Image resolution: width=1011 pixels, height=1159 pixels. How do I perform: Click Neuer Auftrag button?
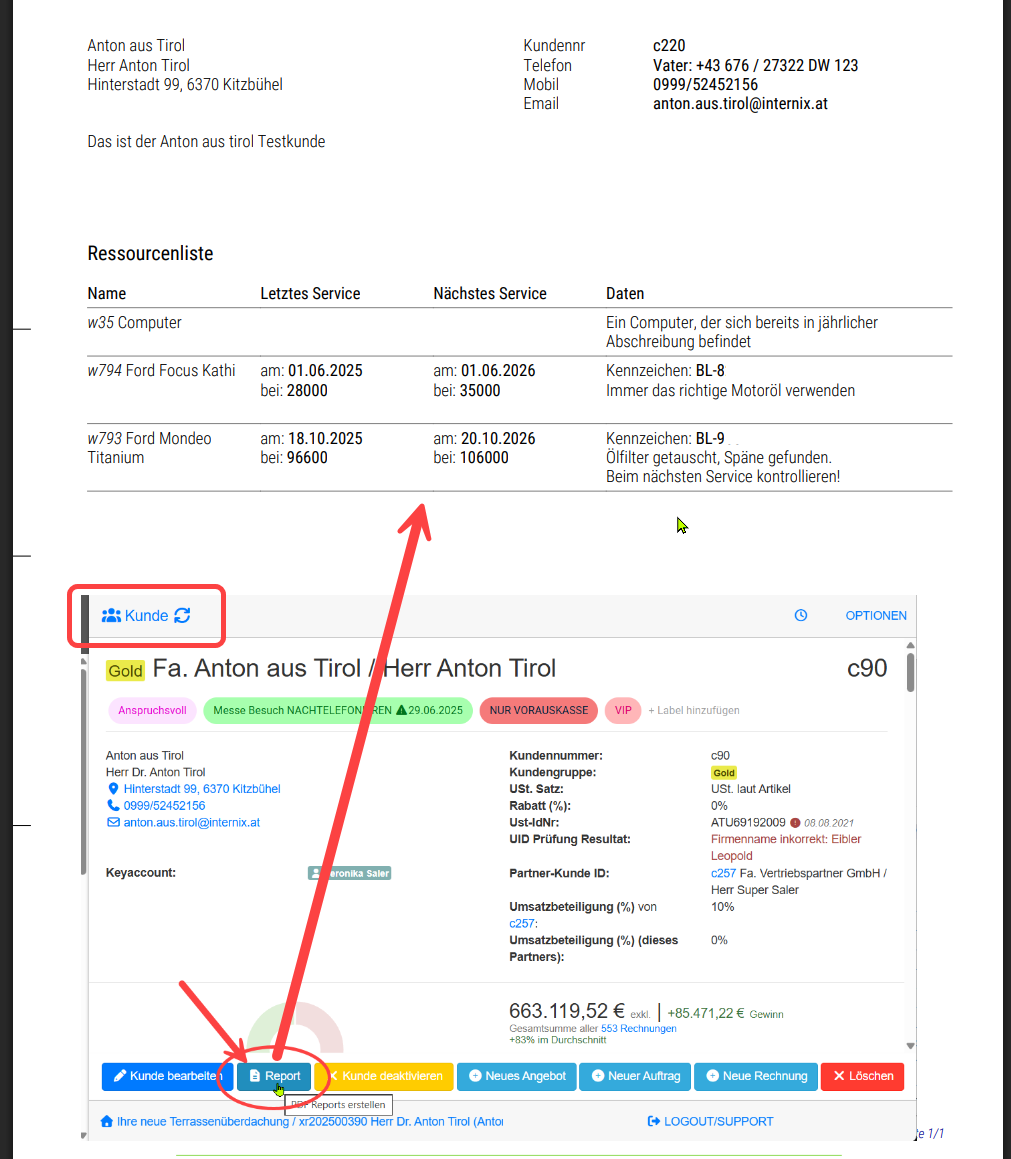[636, 1076]
